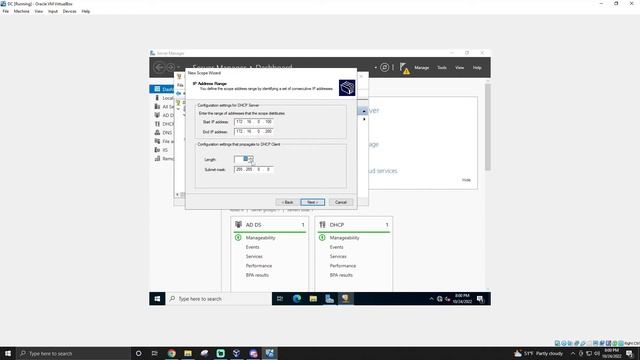Select Remote Access in the sidebar
The image size is (640, 360).
pyautogui.click(x=163, y=158)
